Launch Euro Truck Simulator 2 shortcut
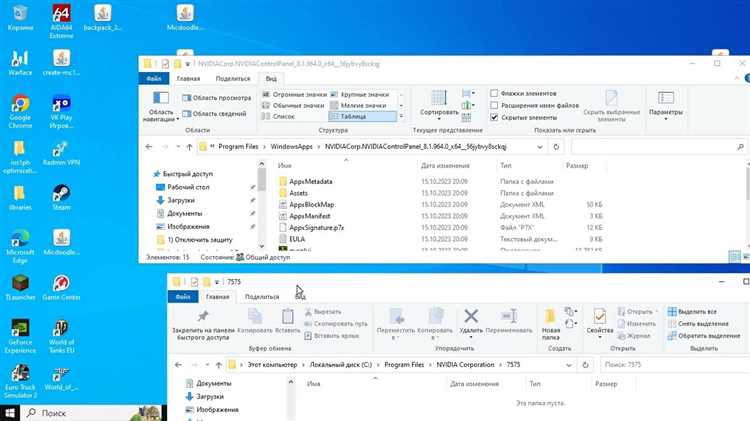The width and height of the screenshot is (750, 421). pos(20,381)
